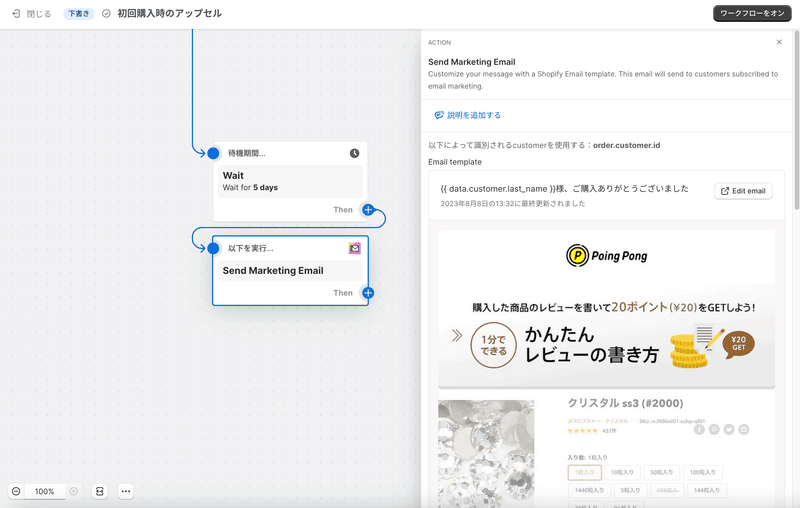The height and width of the screenshot is (508, 800).
Task: Click the review guide banner かんたんレビューの書き方
Action: point(606,343)
